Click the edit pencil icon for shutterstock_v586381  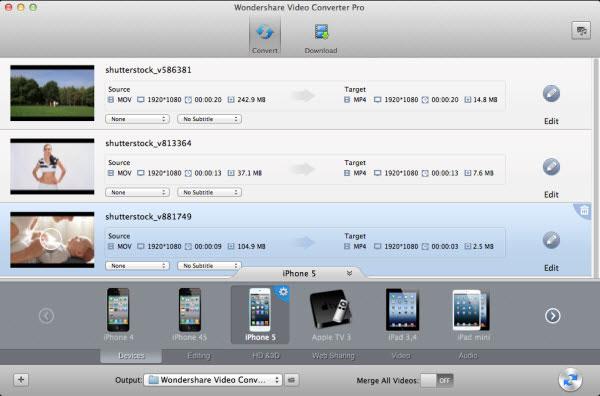point(551,94)
